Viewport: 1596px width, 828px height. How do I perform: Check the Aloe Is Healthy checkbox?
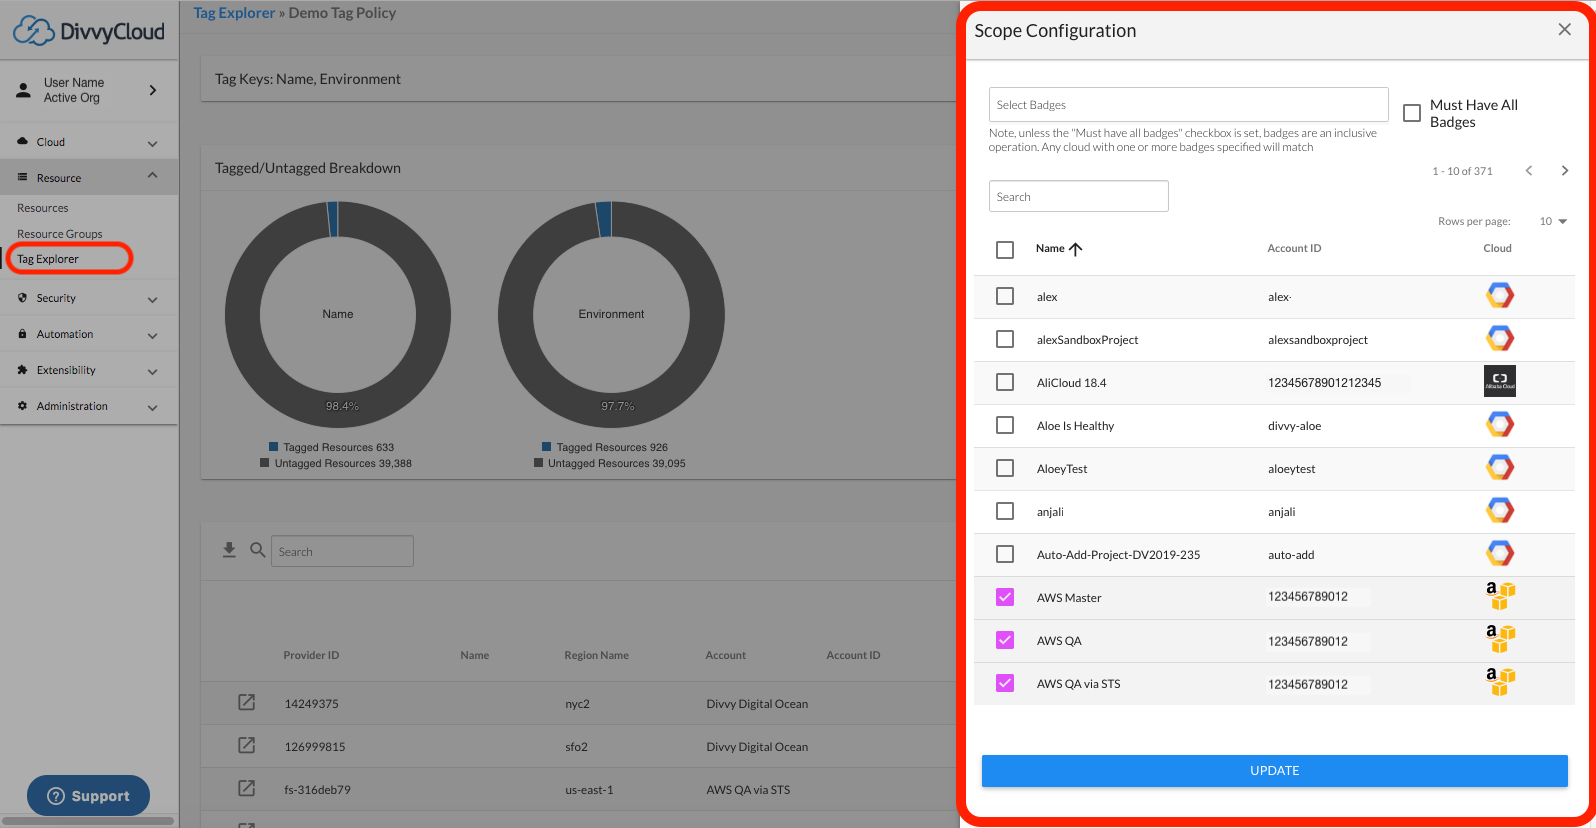point(1005,425)
